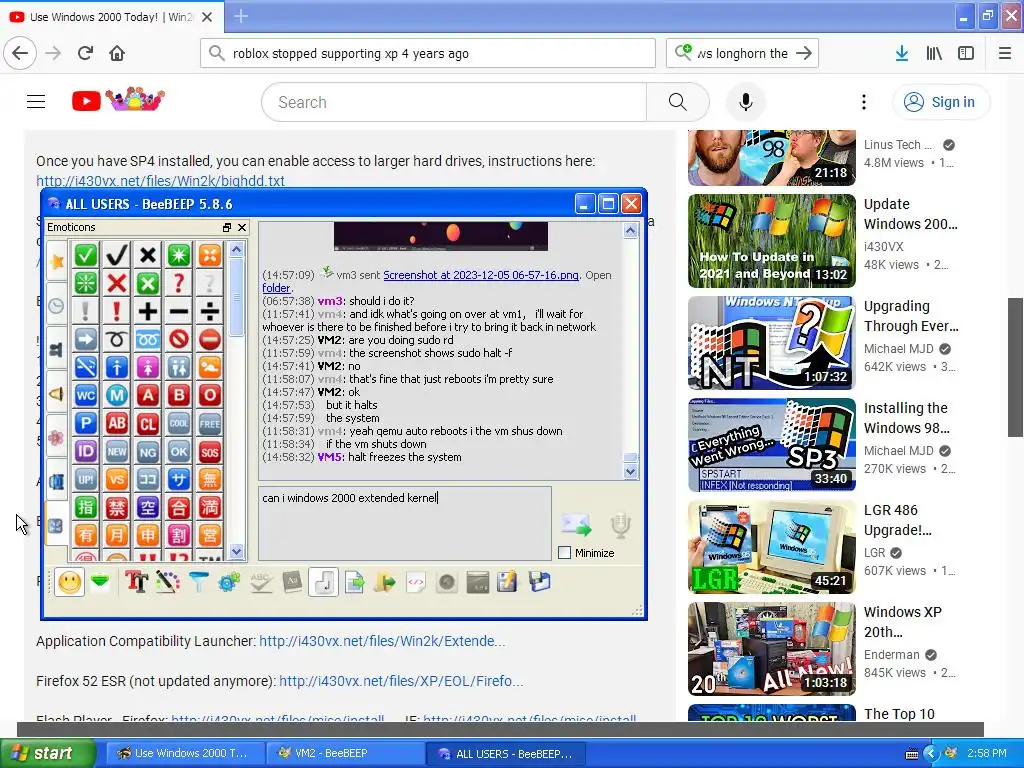Insert the orange VS emoticon
Image resolution: width=1024 pixels, height=768 pixels.
click(x=117, y=479)
